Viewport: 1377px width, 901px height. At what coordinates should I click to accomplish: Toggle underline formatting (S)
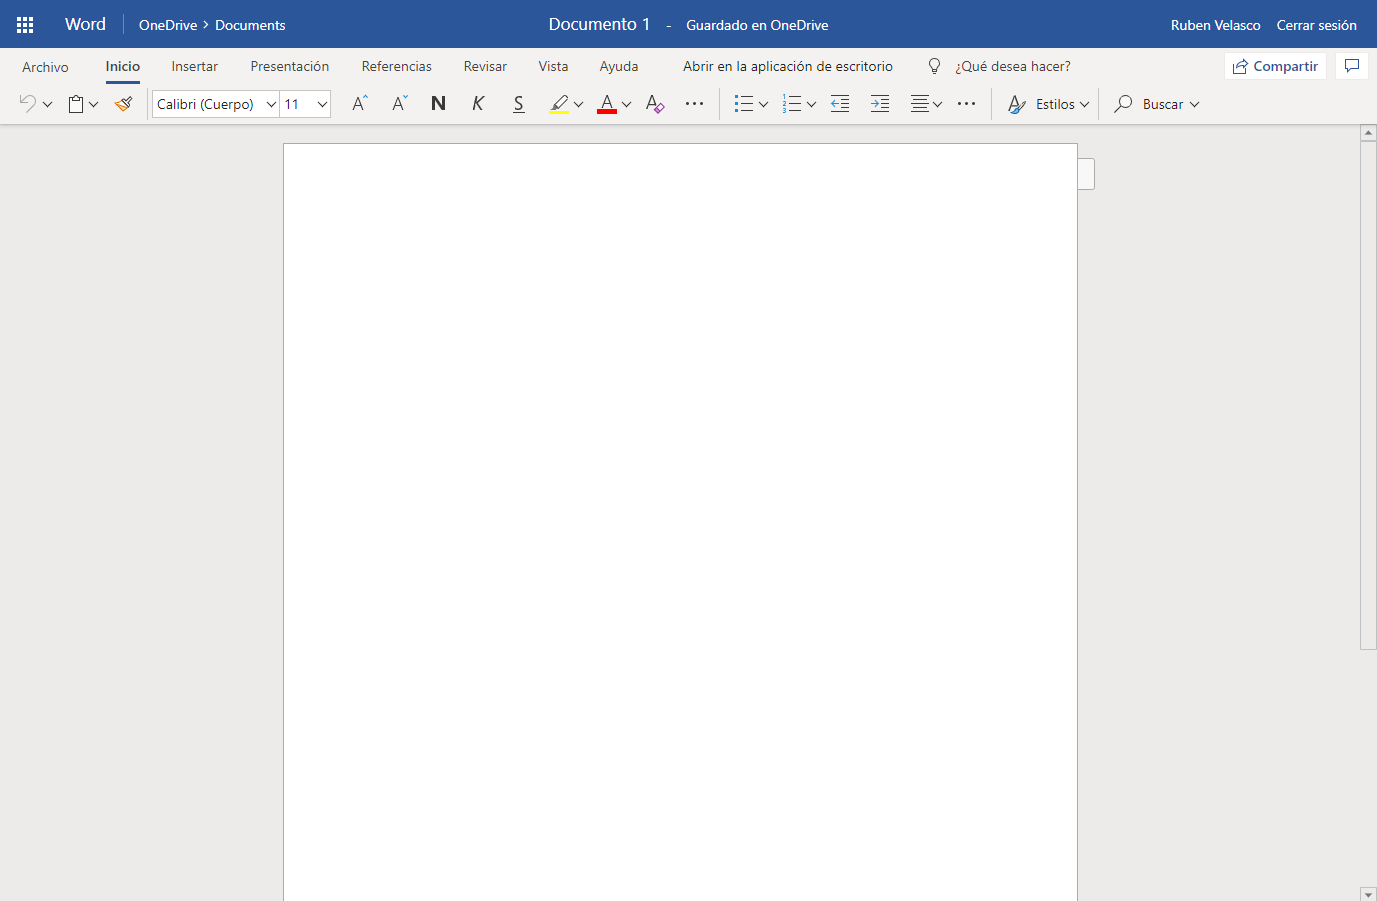click(518, 104)
